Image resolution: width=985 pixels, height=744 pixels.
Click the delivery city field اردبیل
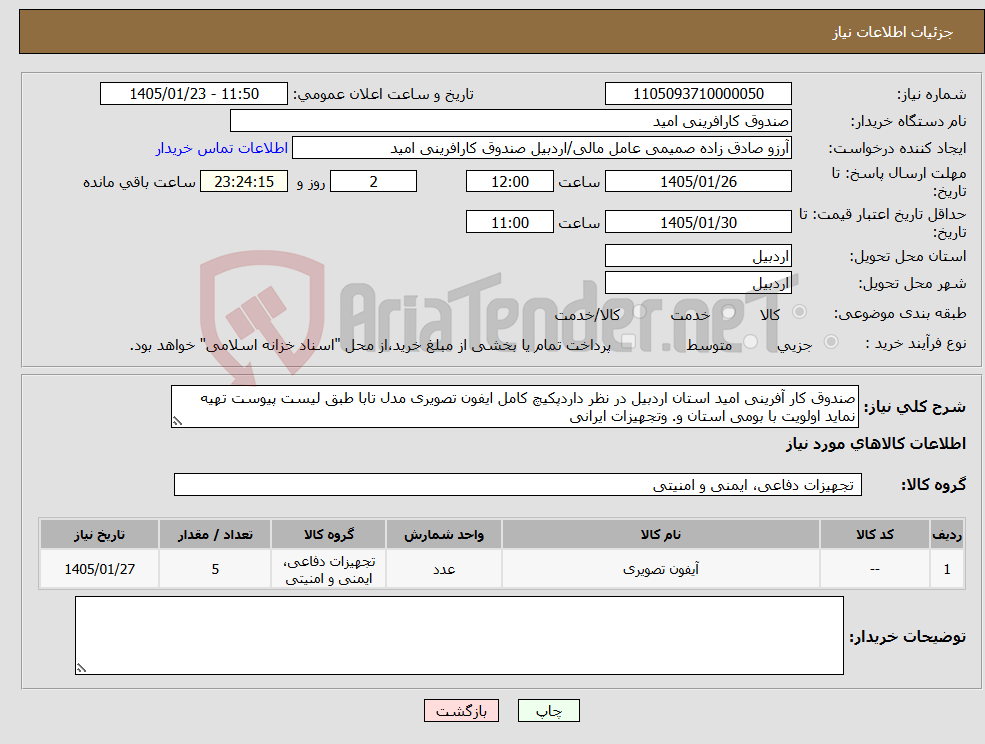[698, 283]
